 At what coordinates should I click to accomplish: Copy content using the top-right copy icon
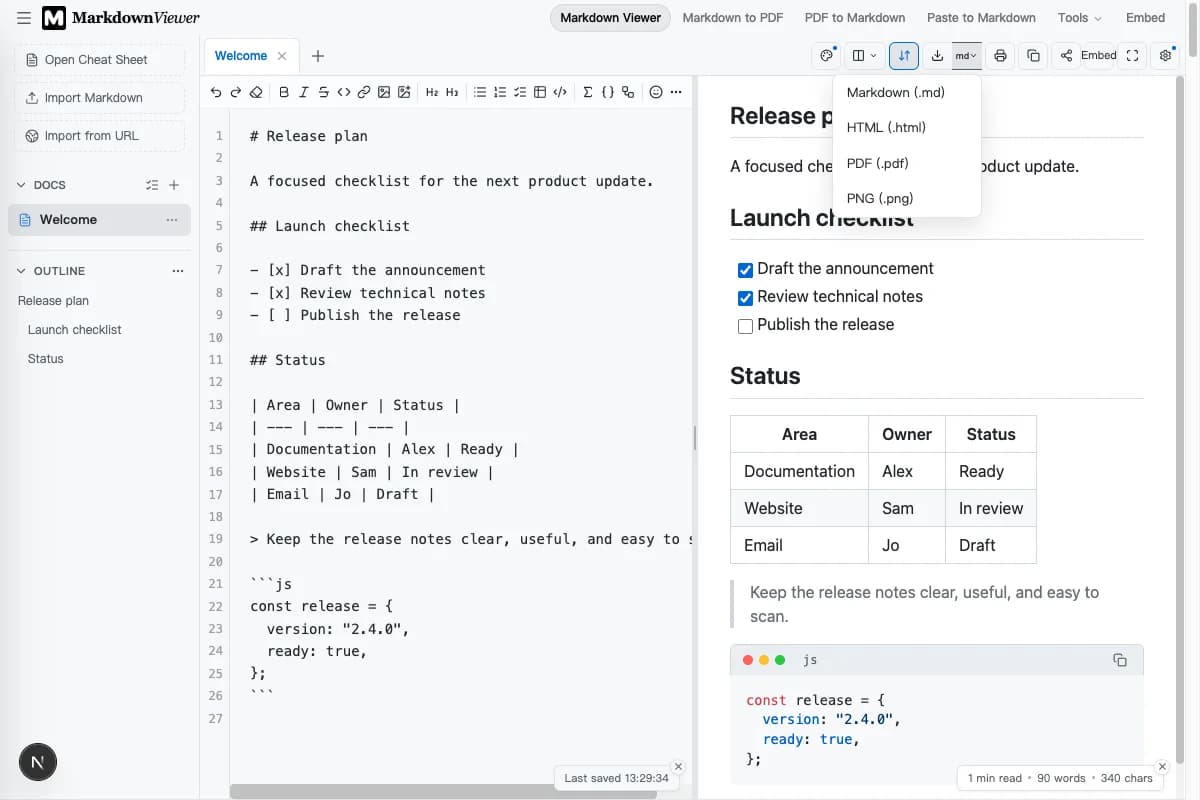point(1034,56)
